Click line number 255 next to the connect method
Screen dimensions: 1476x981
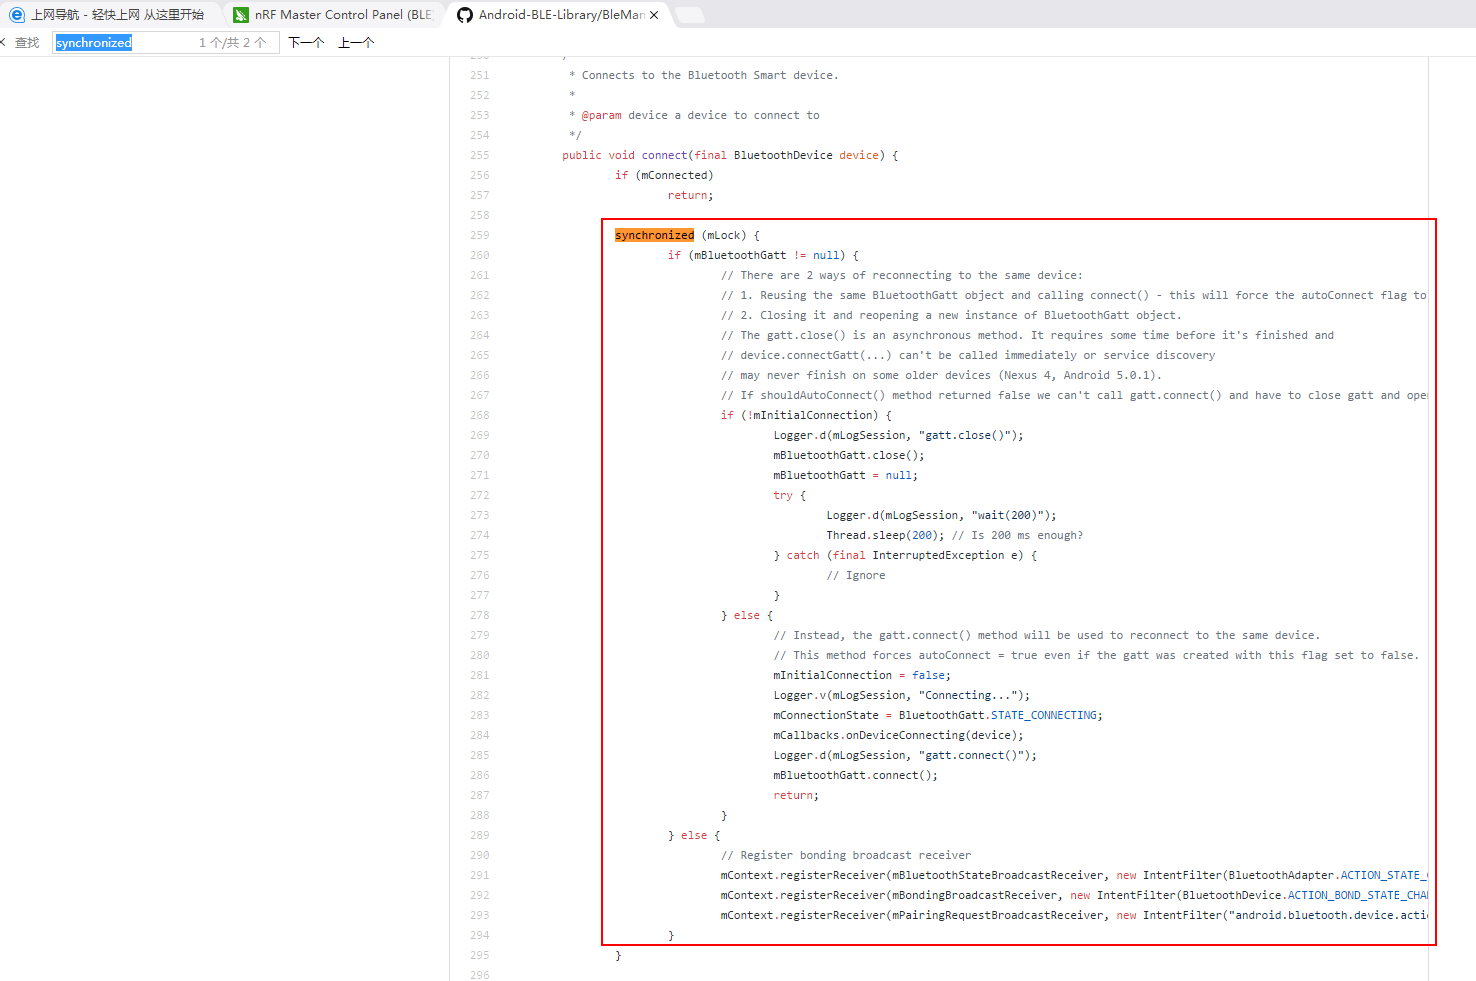coord(479,155)
